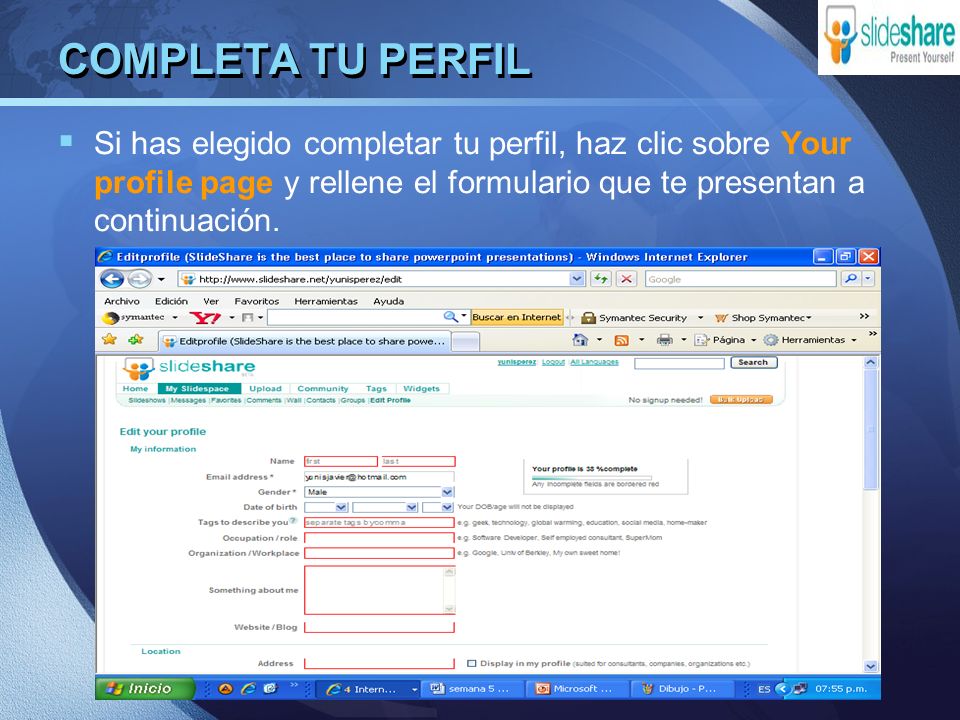Click the Refresh page icon
Viewport: 960px width, 720px height.
click(601, 279)
